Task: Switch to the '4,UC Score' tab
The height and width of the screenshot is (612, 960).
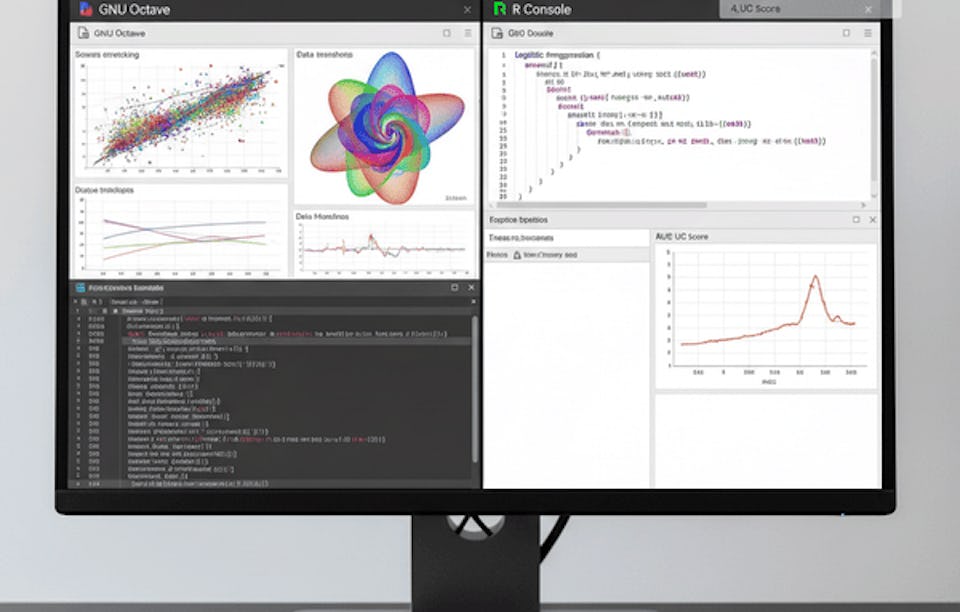Action: (x=799, y=9)
